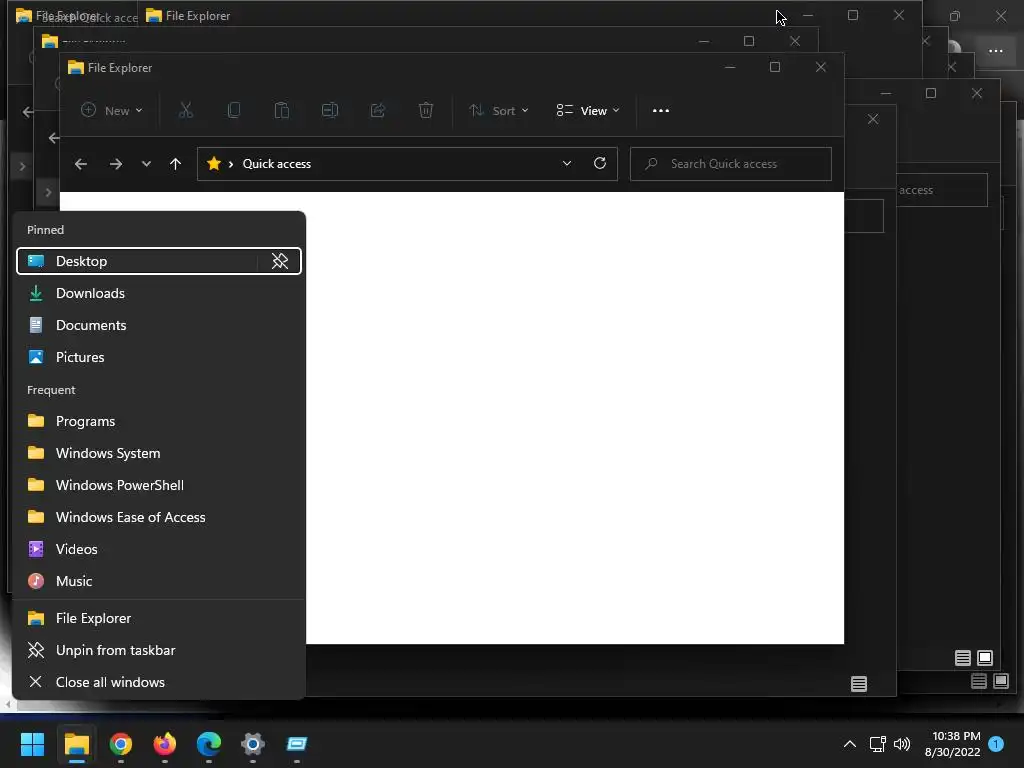Click the Delete trash icon in toolbar

[x=426, y=110]
